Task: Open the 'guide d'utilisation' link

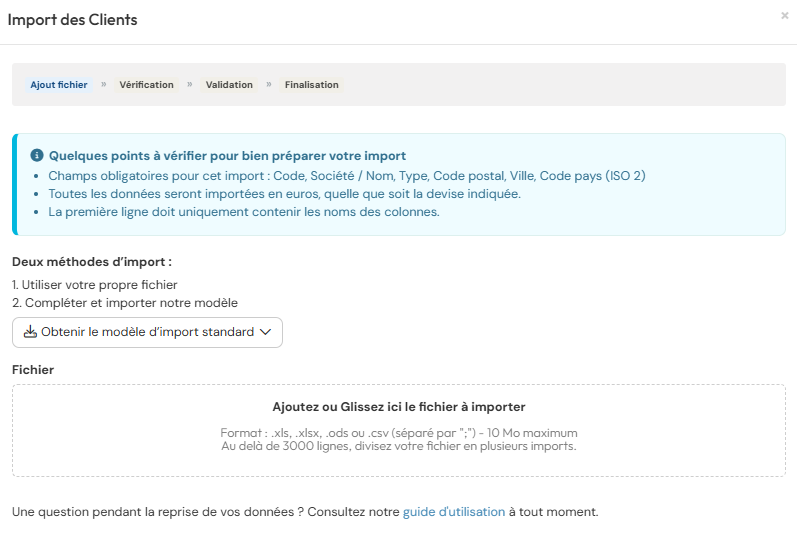Action: [454, 512]
